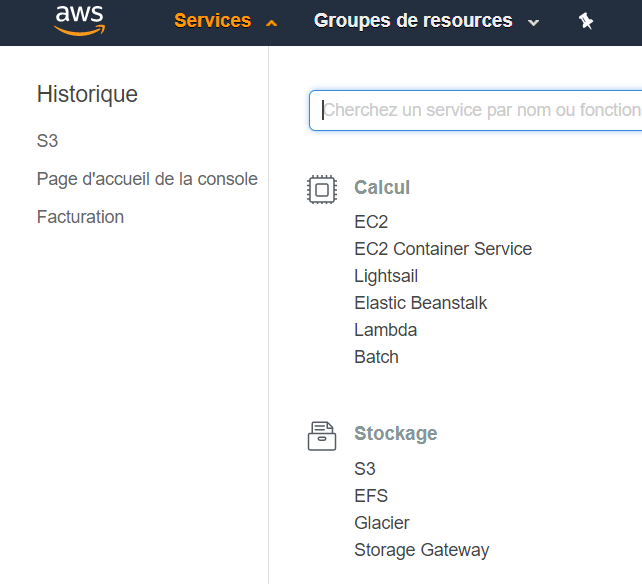642x584 pixels.
Task: Collapse the Services dropdown menu
Action: coord(225,21)
